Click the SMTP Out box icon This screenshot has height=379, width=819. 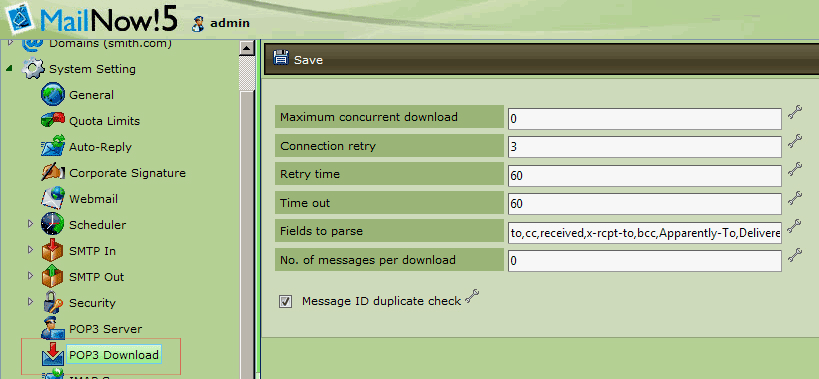pyautogui.click(x=53, y=276)
